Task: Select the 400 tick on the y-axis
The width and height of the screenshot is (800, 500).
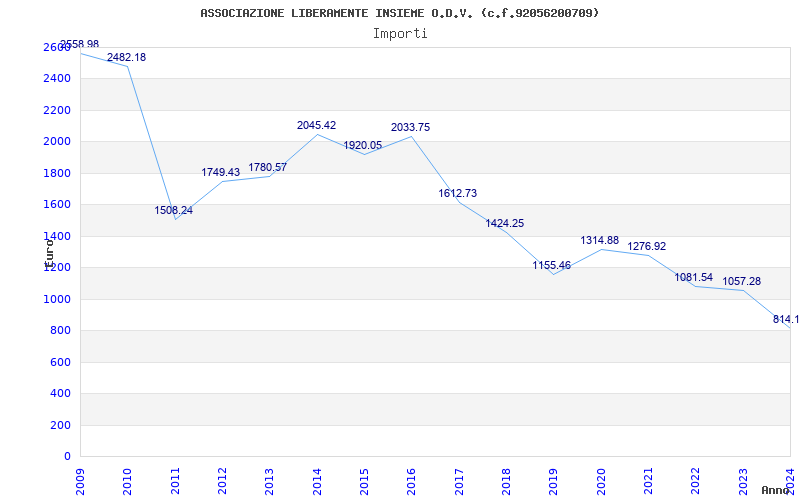Action: (x=61, y=394)
